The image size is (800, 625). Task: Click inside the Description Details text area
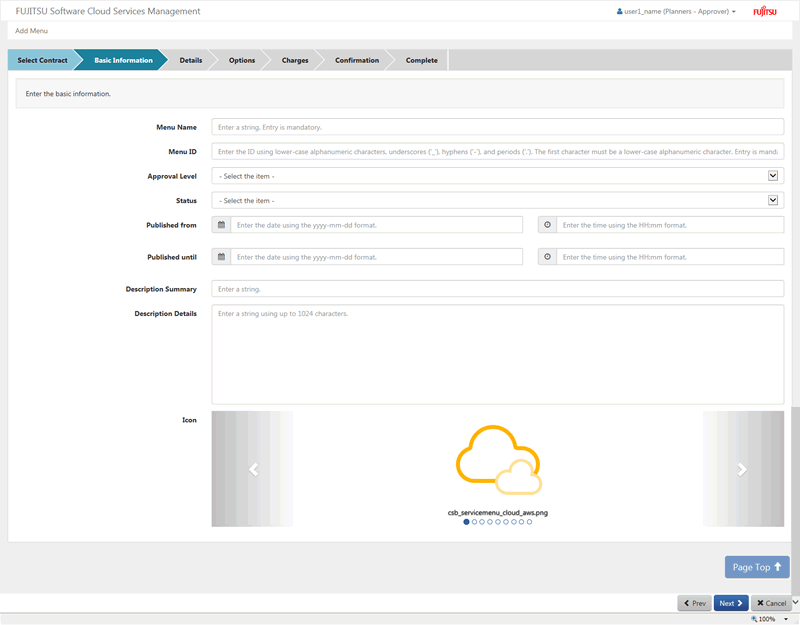(497, 355)
